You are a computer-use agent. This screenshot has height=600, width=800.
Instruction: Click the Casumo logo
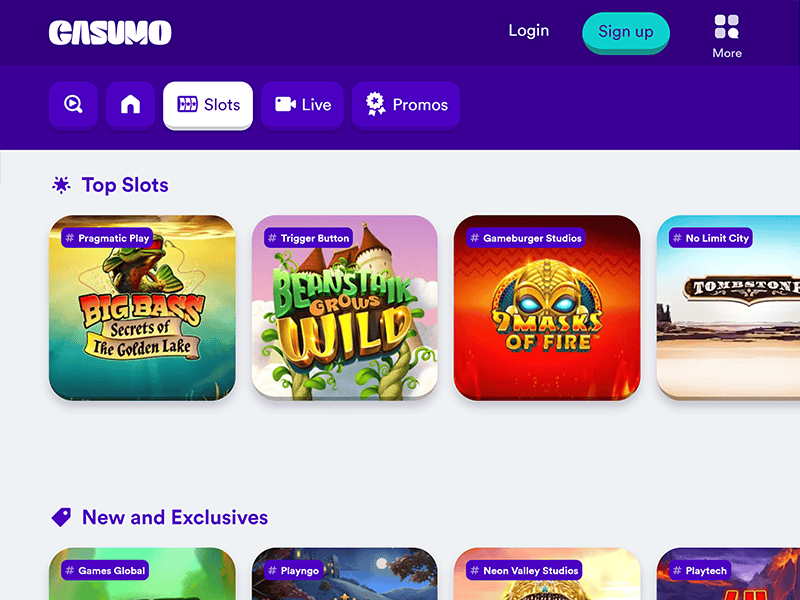tap(110, 33)
